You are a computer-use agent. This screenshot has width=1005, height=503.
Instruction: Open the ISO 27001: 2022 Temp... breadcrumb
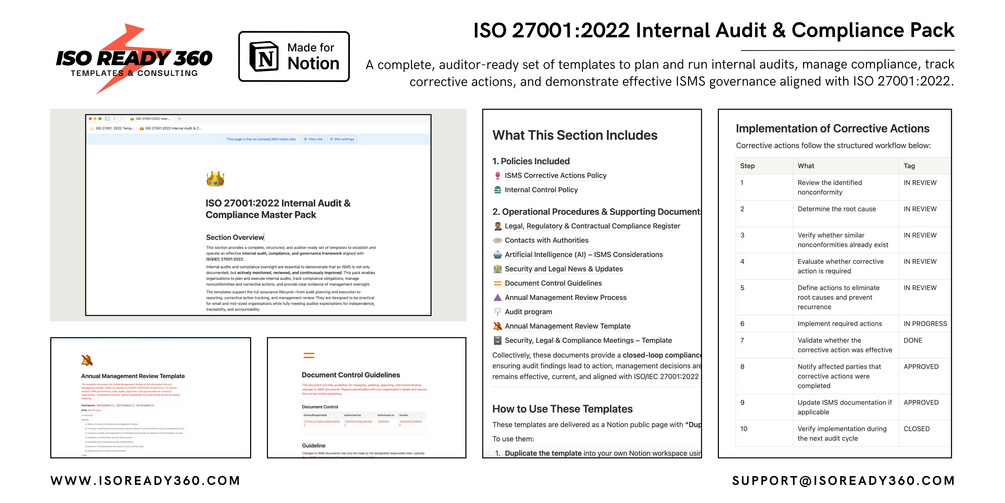pos(112,128)
